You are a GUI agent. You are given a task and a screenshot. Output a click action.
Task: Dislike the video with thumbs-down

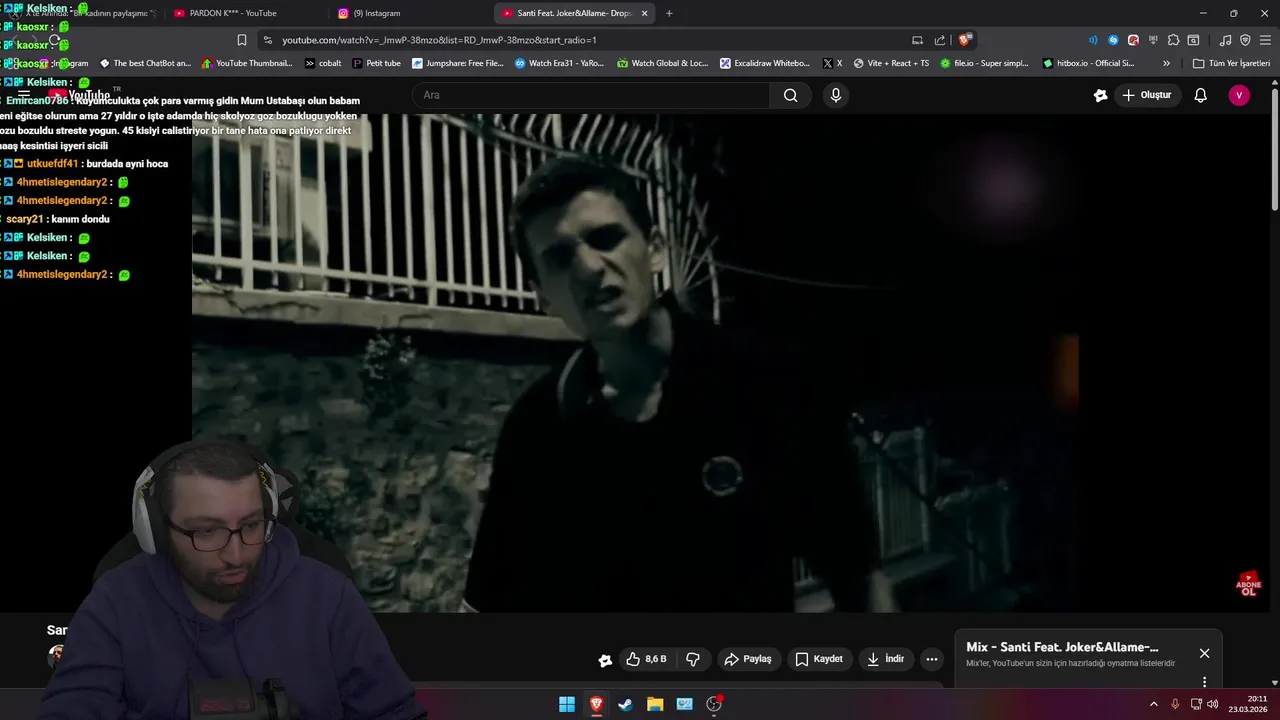[693, 659]
